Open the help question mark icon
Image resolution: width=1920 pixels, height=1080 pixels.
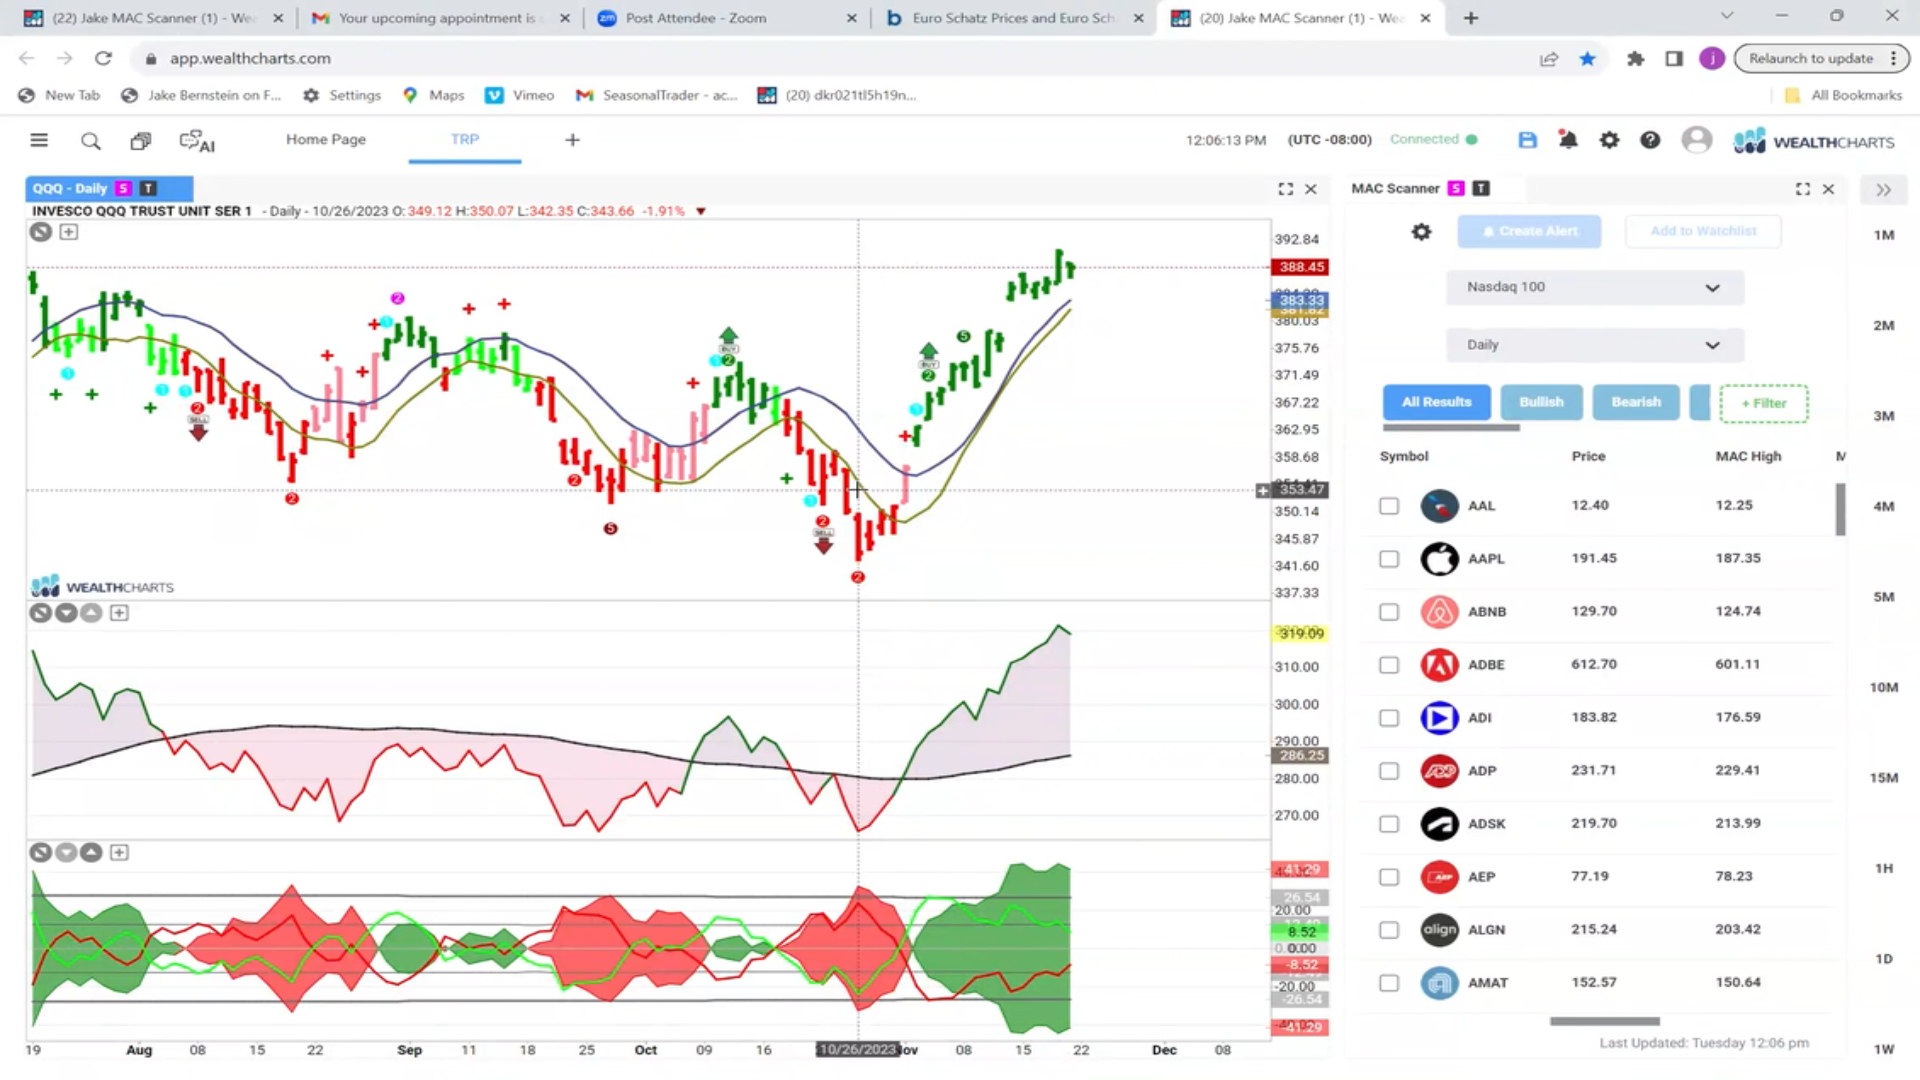pos(1650,140)
